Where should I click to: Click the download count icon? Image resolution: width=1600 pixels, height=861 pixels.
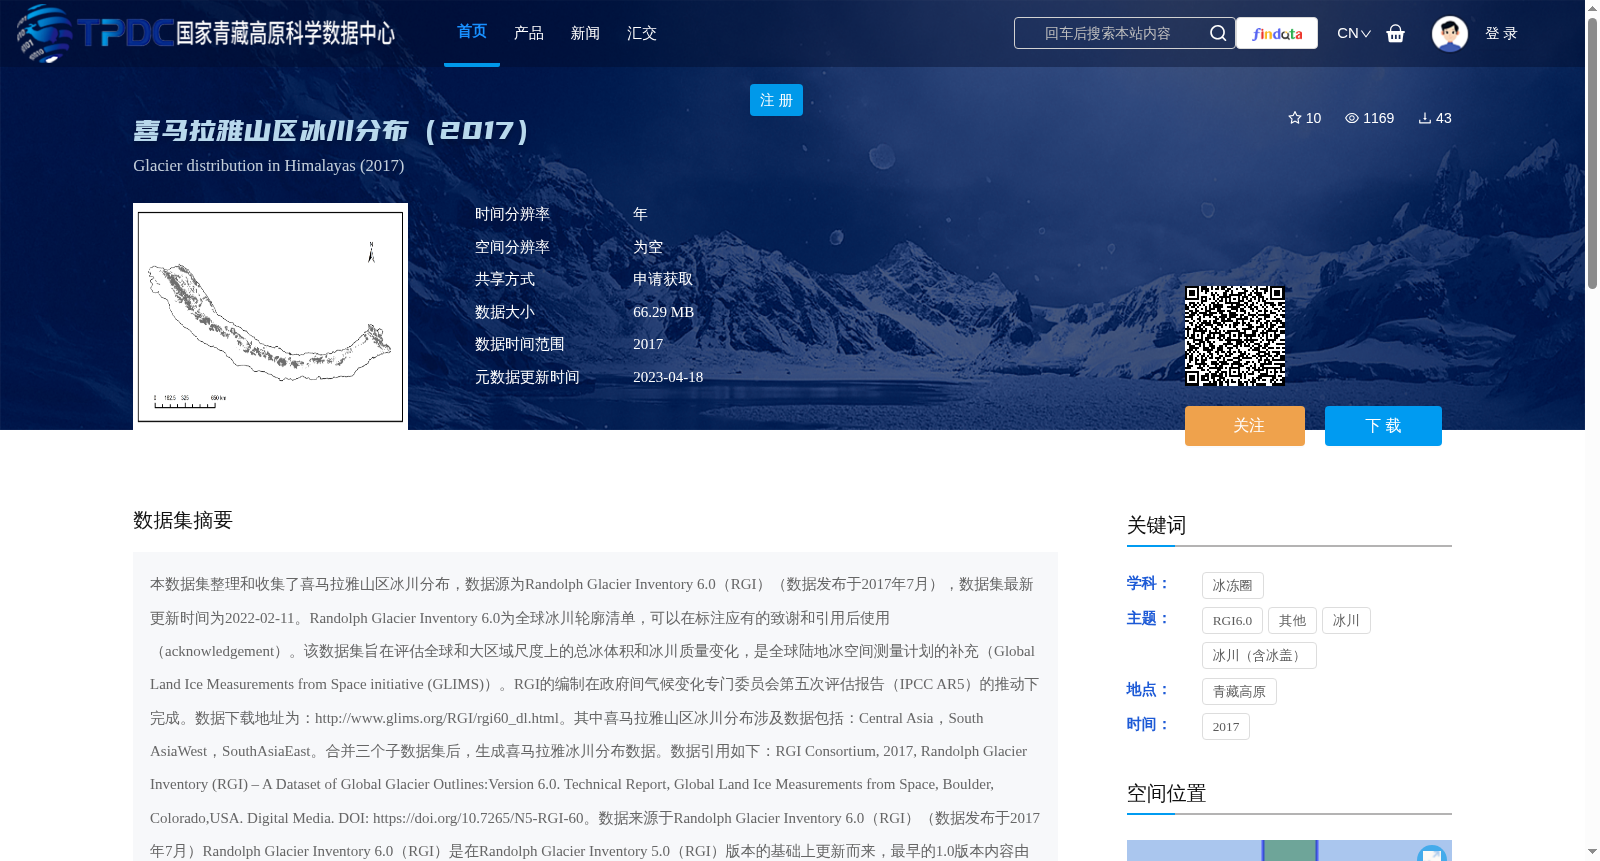[x=1425, y=118]
